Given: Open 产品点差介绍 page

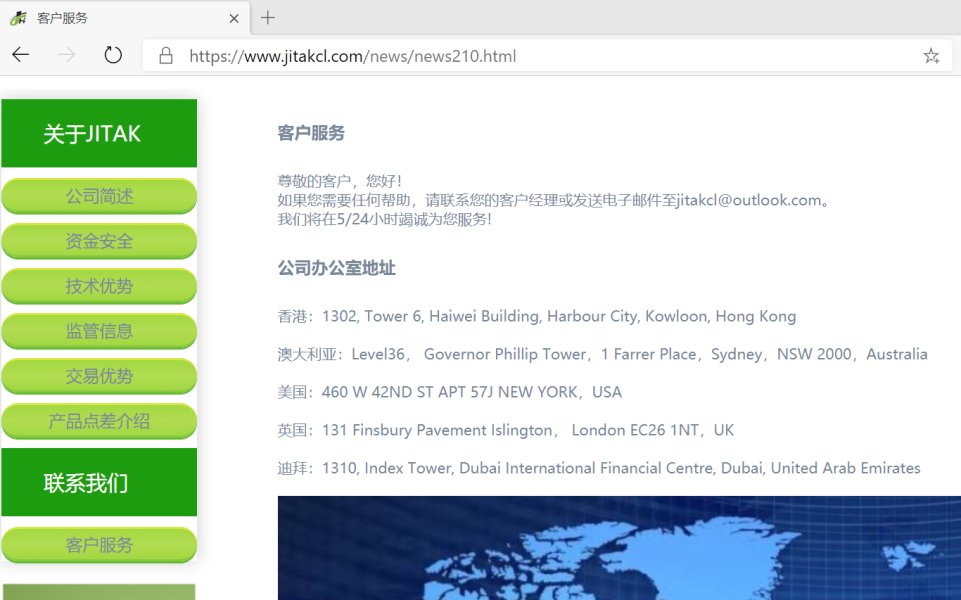Looking at the screenshot, I should pyautogui.click(x=99, y=421).
